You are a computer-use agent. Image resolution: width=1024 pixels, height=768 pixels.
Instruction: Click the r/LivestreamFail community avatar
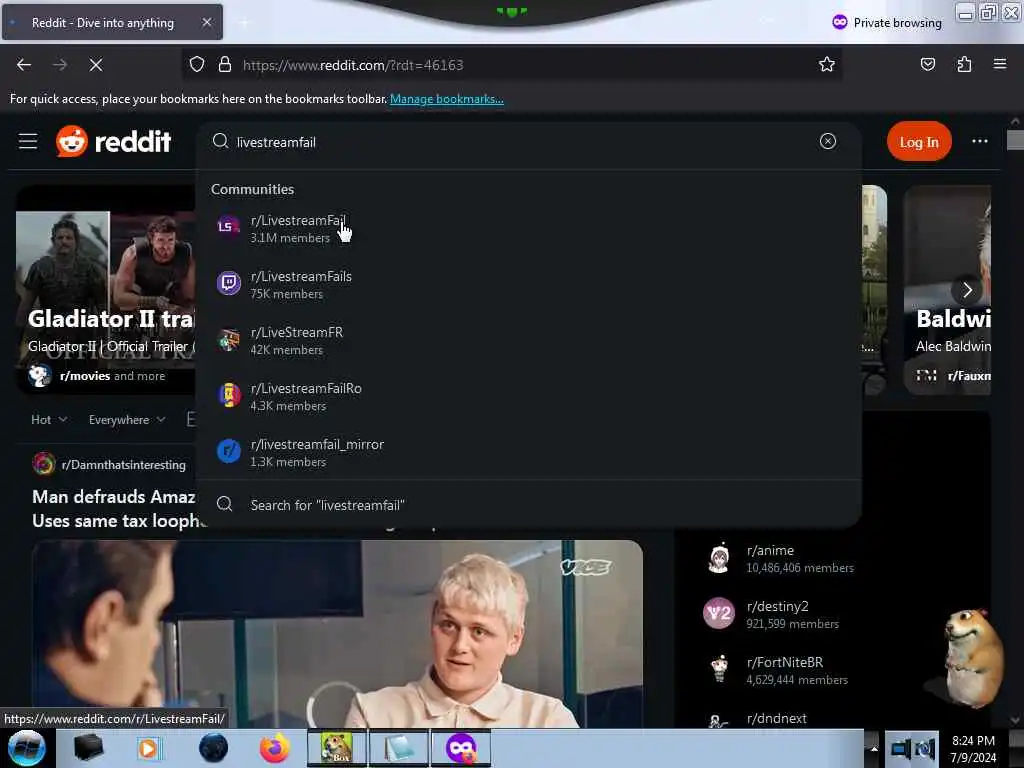(x=229, y=227)
